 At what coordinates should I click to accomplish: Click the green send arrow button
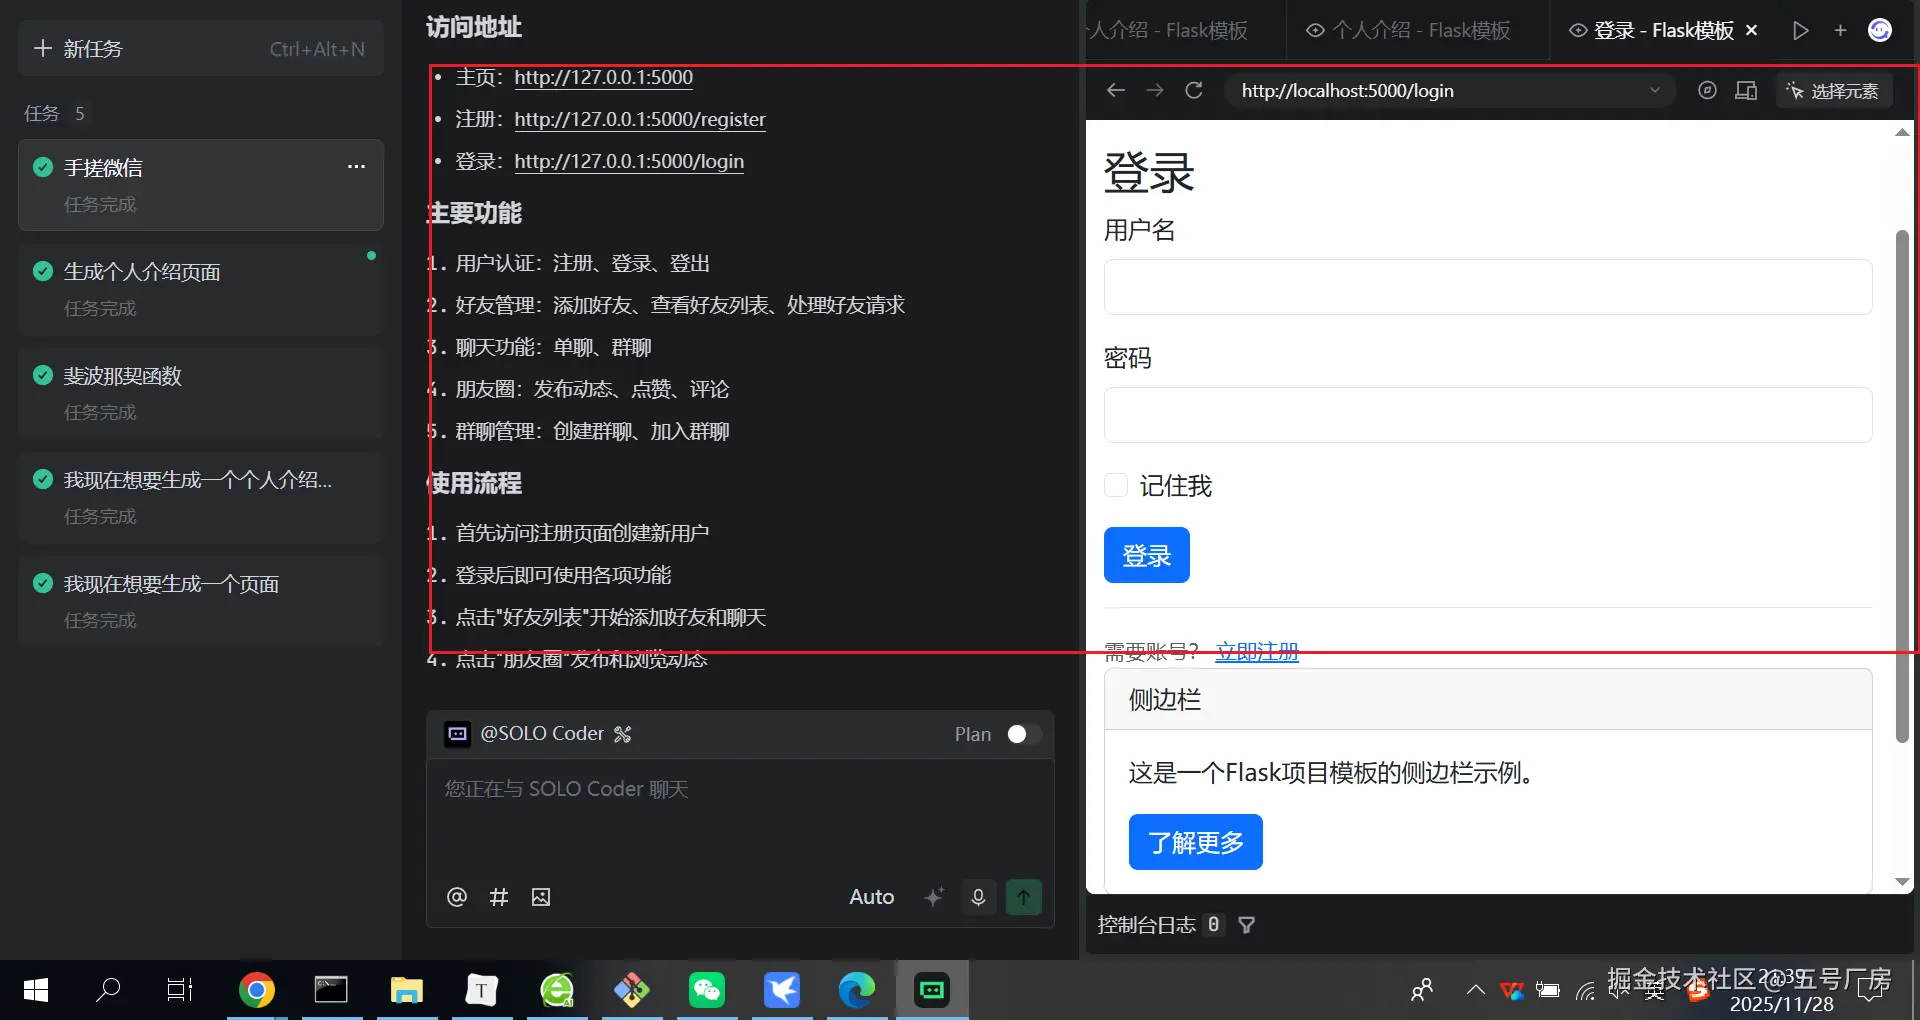(1023, 897)
